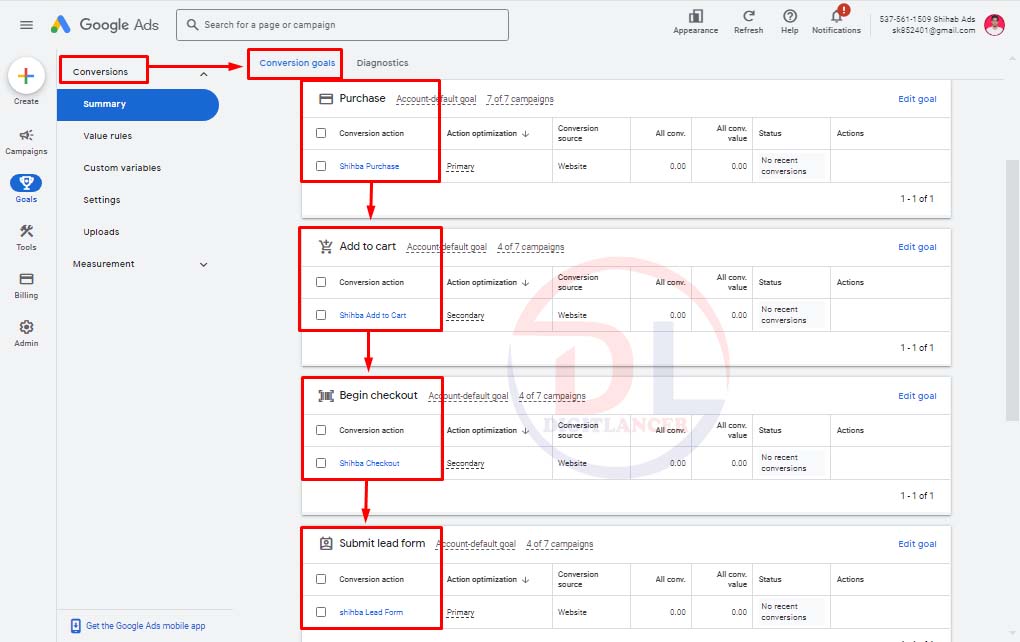Select all in Submit lead form header checkbox
Screen dimensions: 1020x642
pyautogui.click(x=321, y=579)
